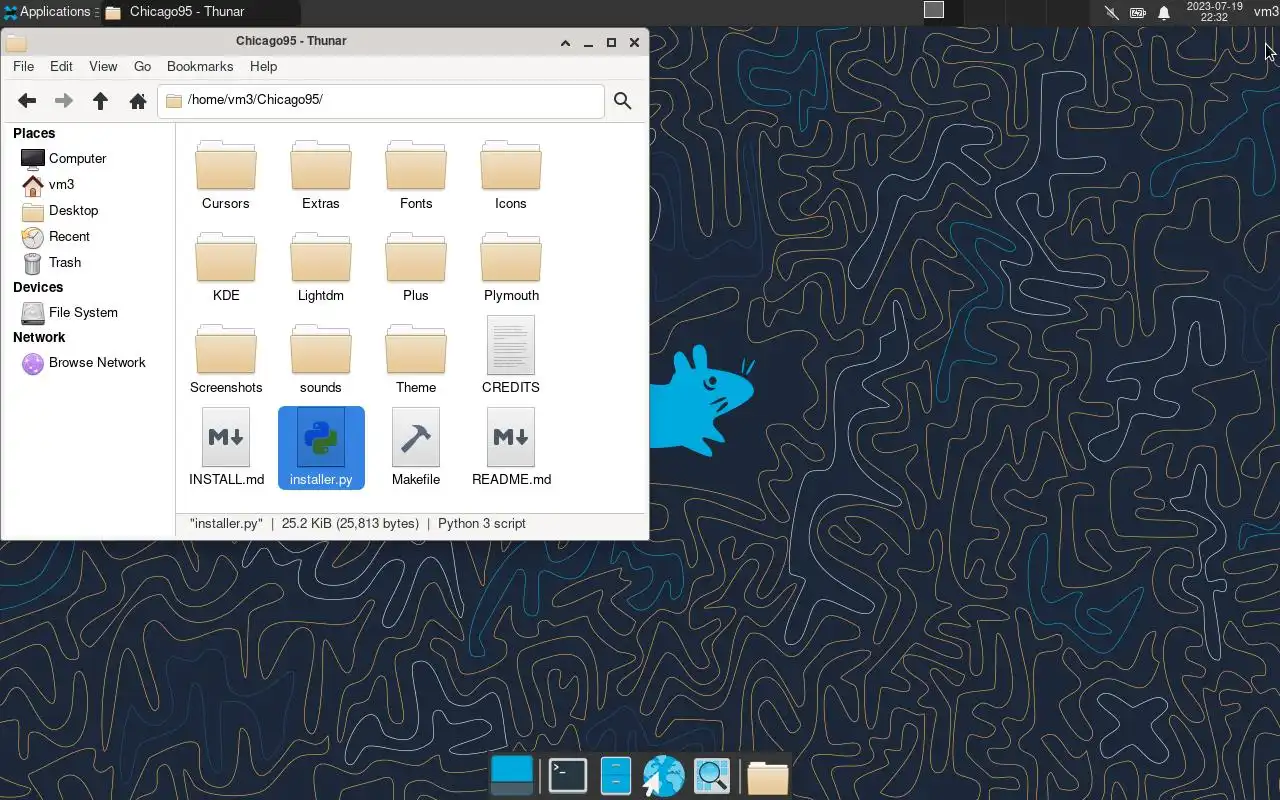Open the View menu
The height and width of the screenshot is (800, 1280).
103,66
